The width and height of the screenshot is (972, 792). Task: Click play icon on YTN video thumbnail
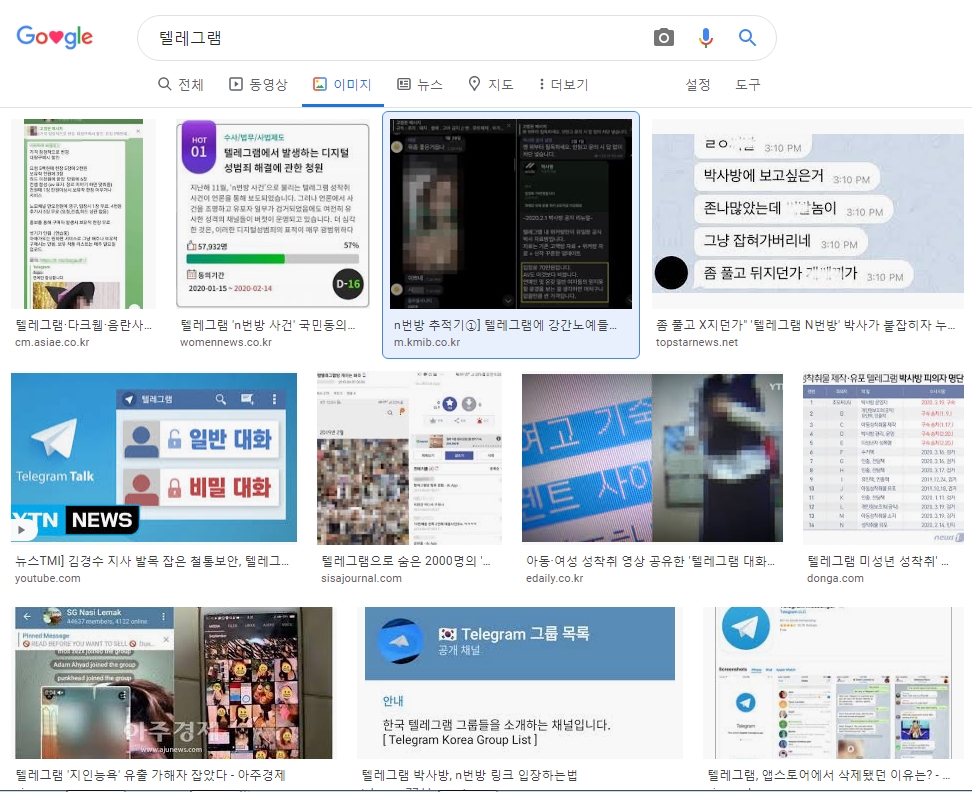point(22,530)
